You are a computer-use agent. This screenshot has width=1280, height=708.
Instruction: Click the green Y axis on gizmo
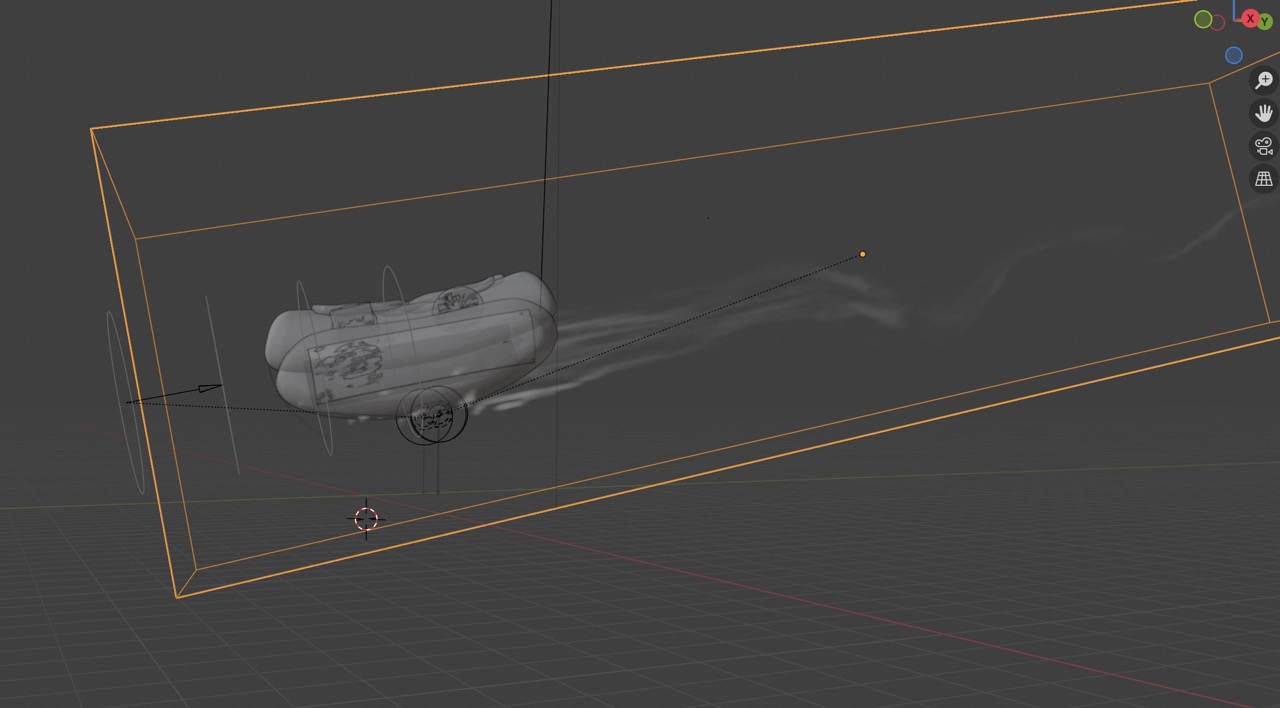coord(1265,22)
